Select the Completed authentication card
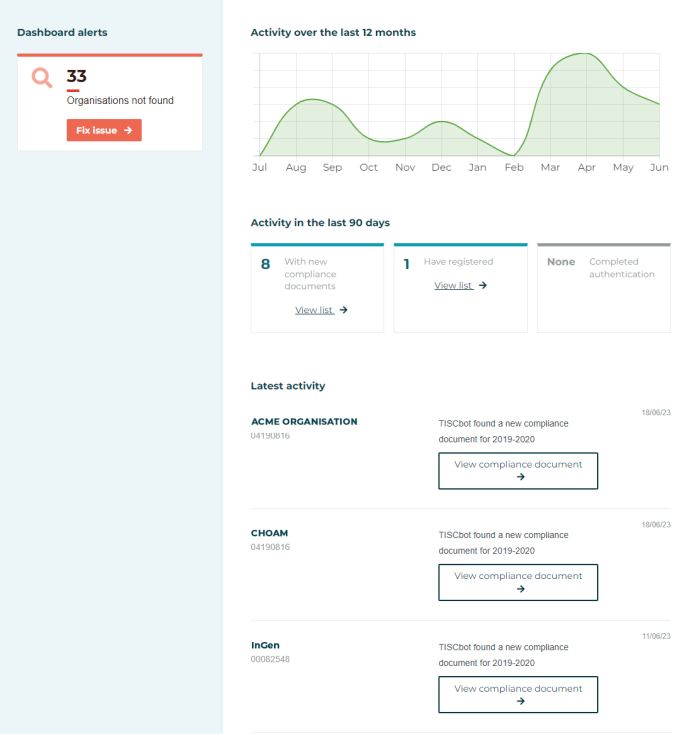 (603, 288)
